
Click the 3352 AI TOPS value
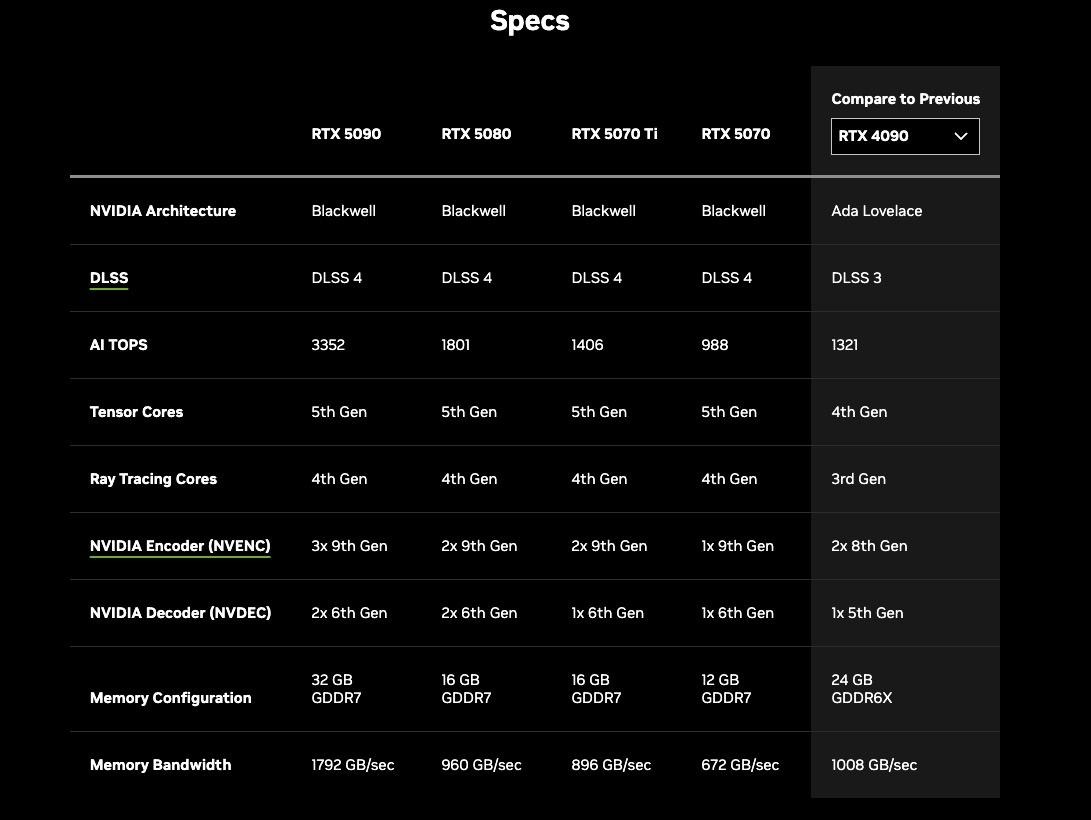tap(328, 345)
